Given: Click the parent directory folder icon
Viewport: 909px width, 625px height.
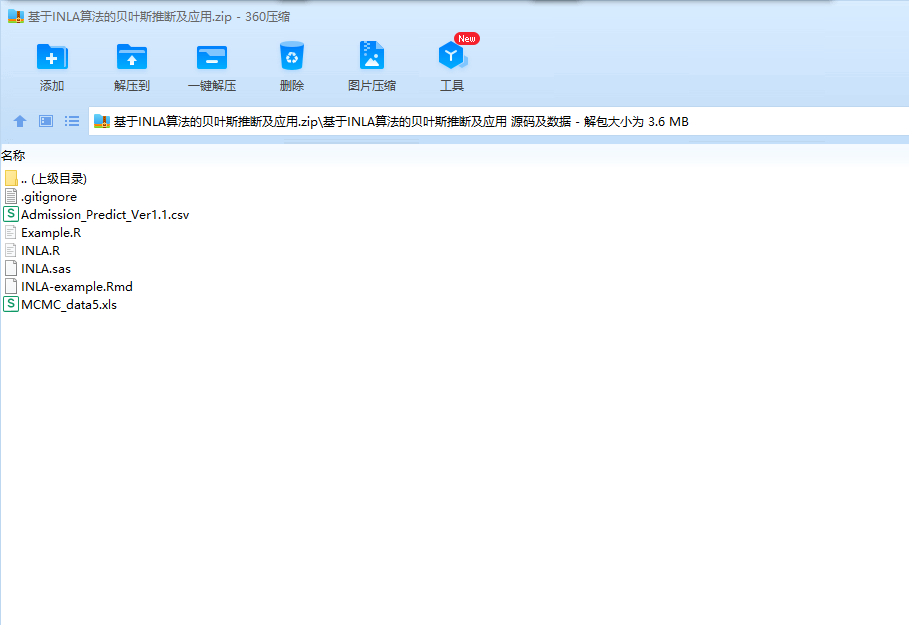Looking at the screenshot, I should pyautogui.click(x=11, y=178).
